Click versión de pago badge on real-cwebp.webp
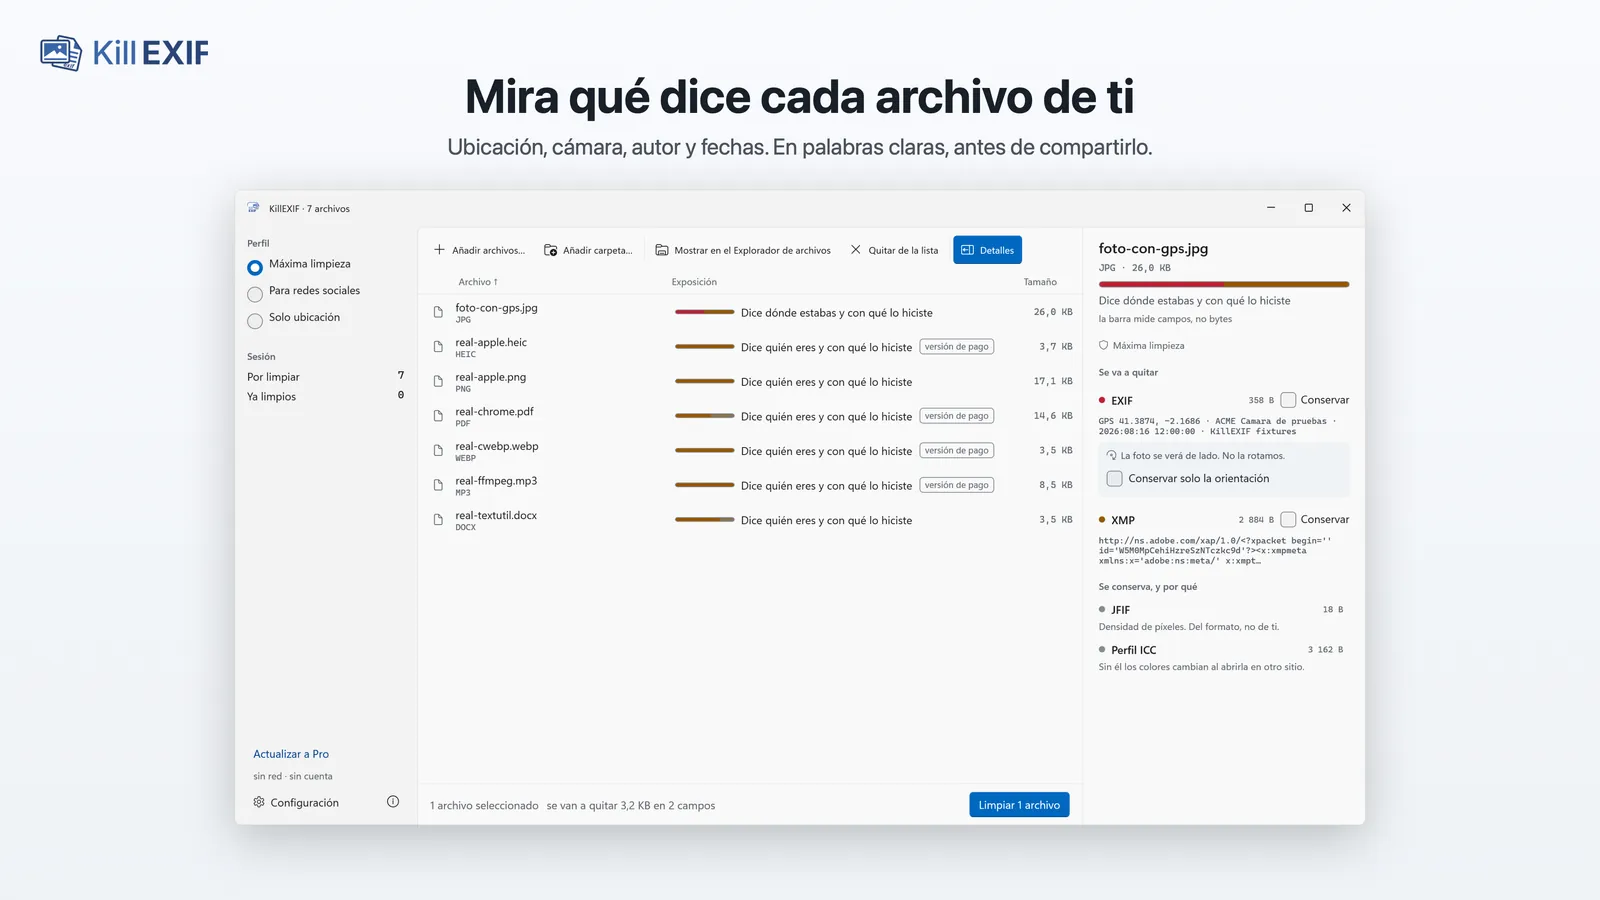 point(957,451)
